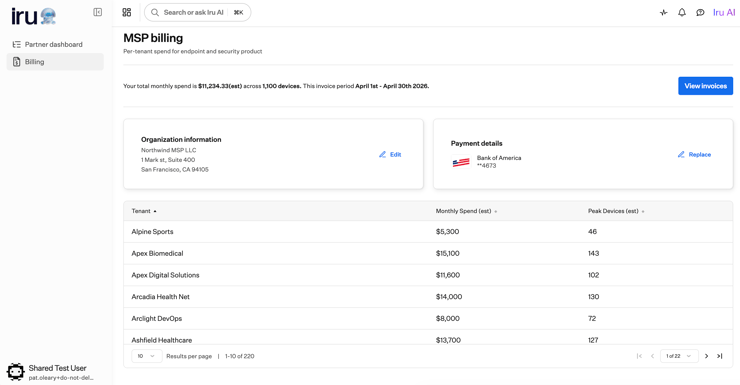Open Iru AI assistant

click(x=723, y=13)
